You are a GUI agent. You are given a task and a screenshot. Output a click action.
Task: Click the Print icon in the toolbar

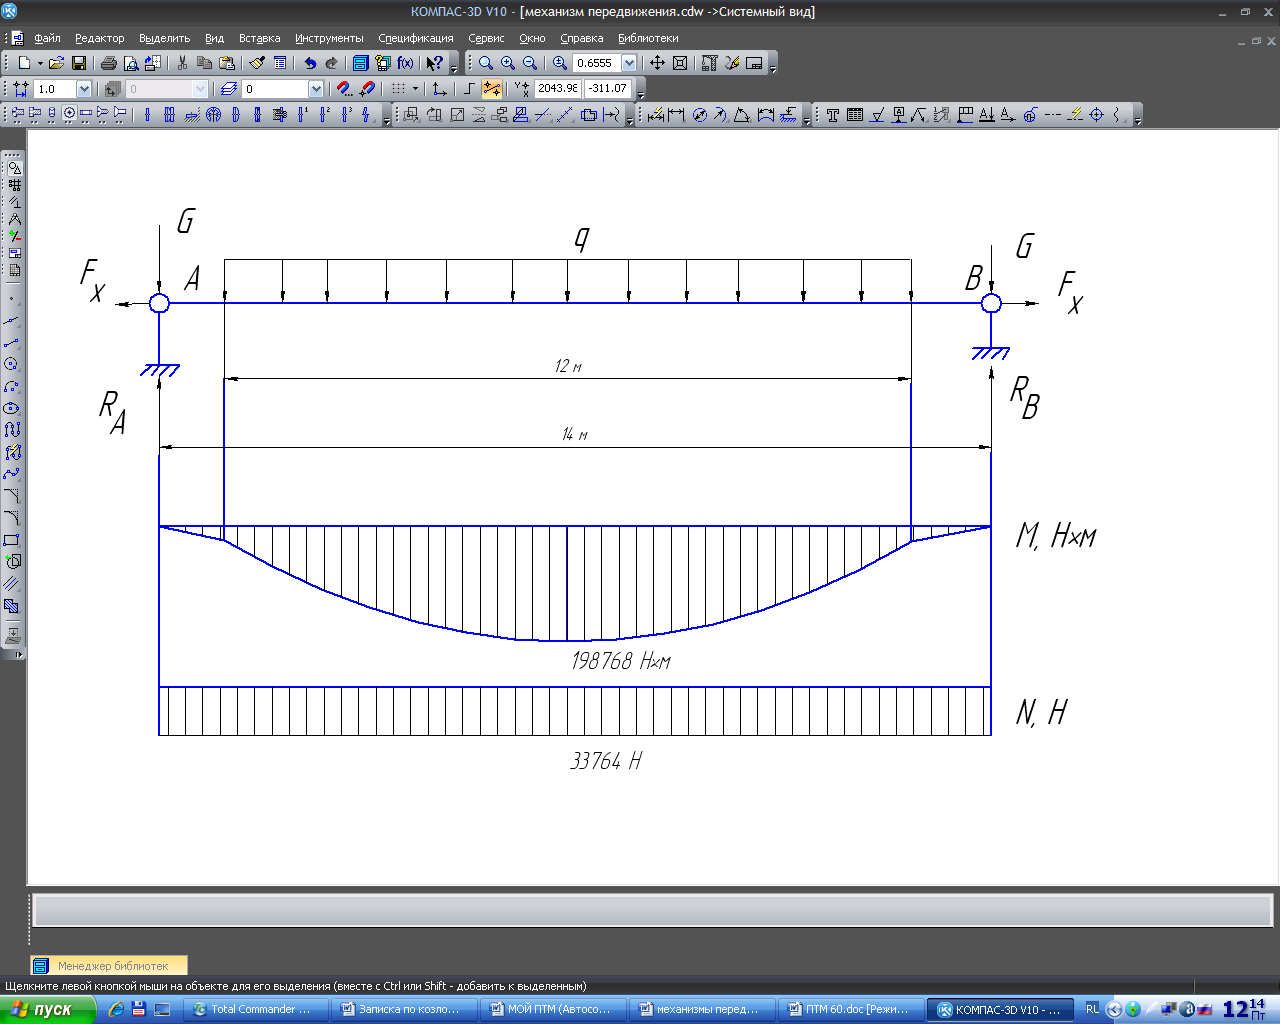pyautogui.click(x=109, y=63)
